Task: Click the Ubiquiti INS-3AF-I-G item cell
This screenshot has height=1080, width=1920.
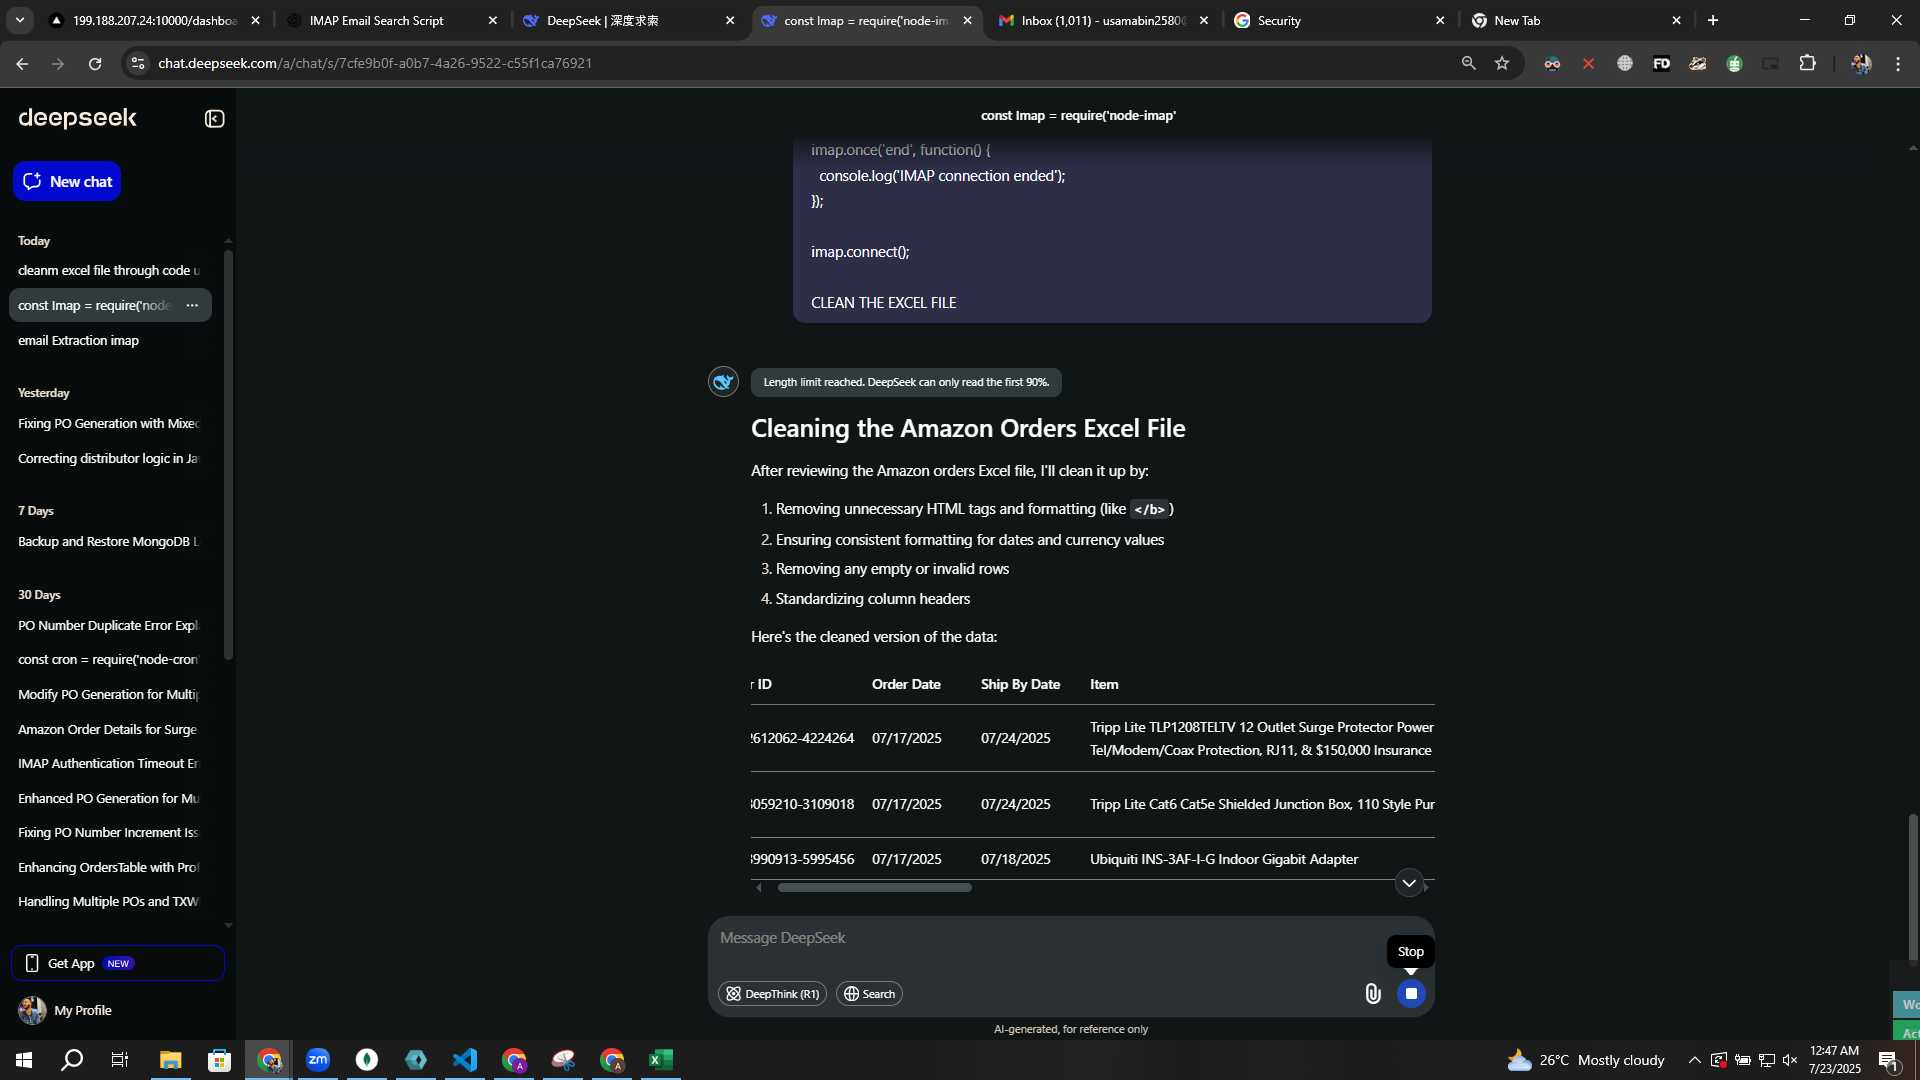Action: 1224,859
